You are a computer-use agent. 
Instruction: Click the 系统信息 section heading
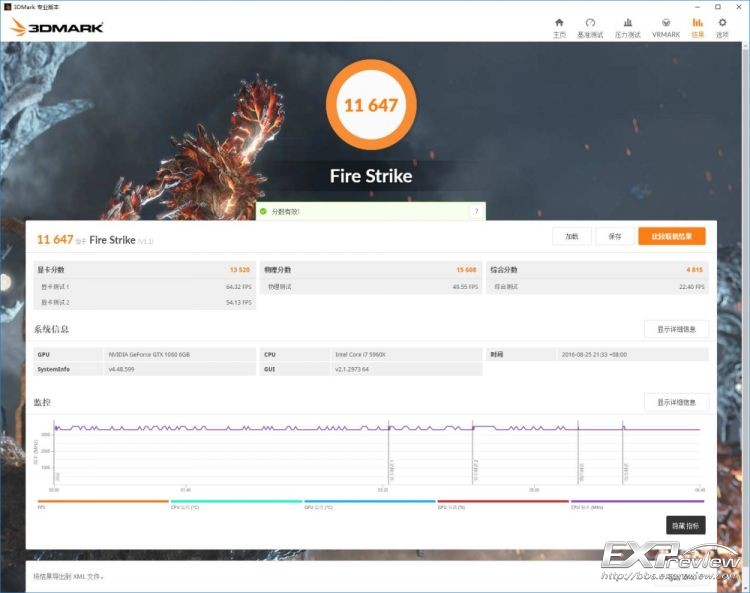pyautogui.click(x=51, y=329)
